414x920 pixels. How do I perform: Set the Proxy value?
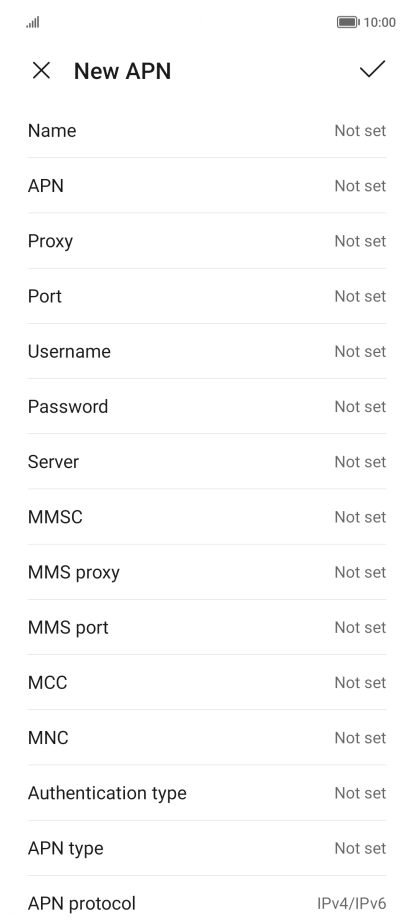(x=207, y=241)
